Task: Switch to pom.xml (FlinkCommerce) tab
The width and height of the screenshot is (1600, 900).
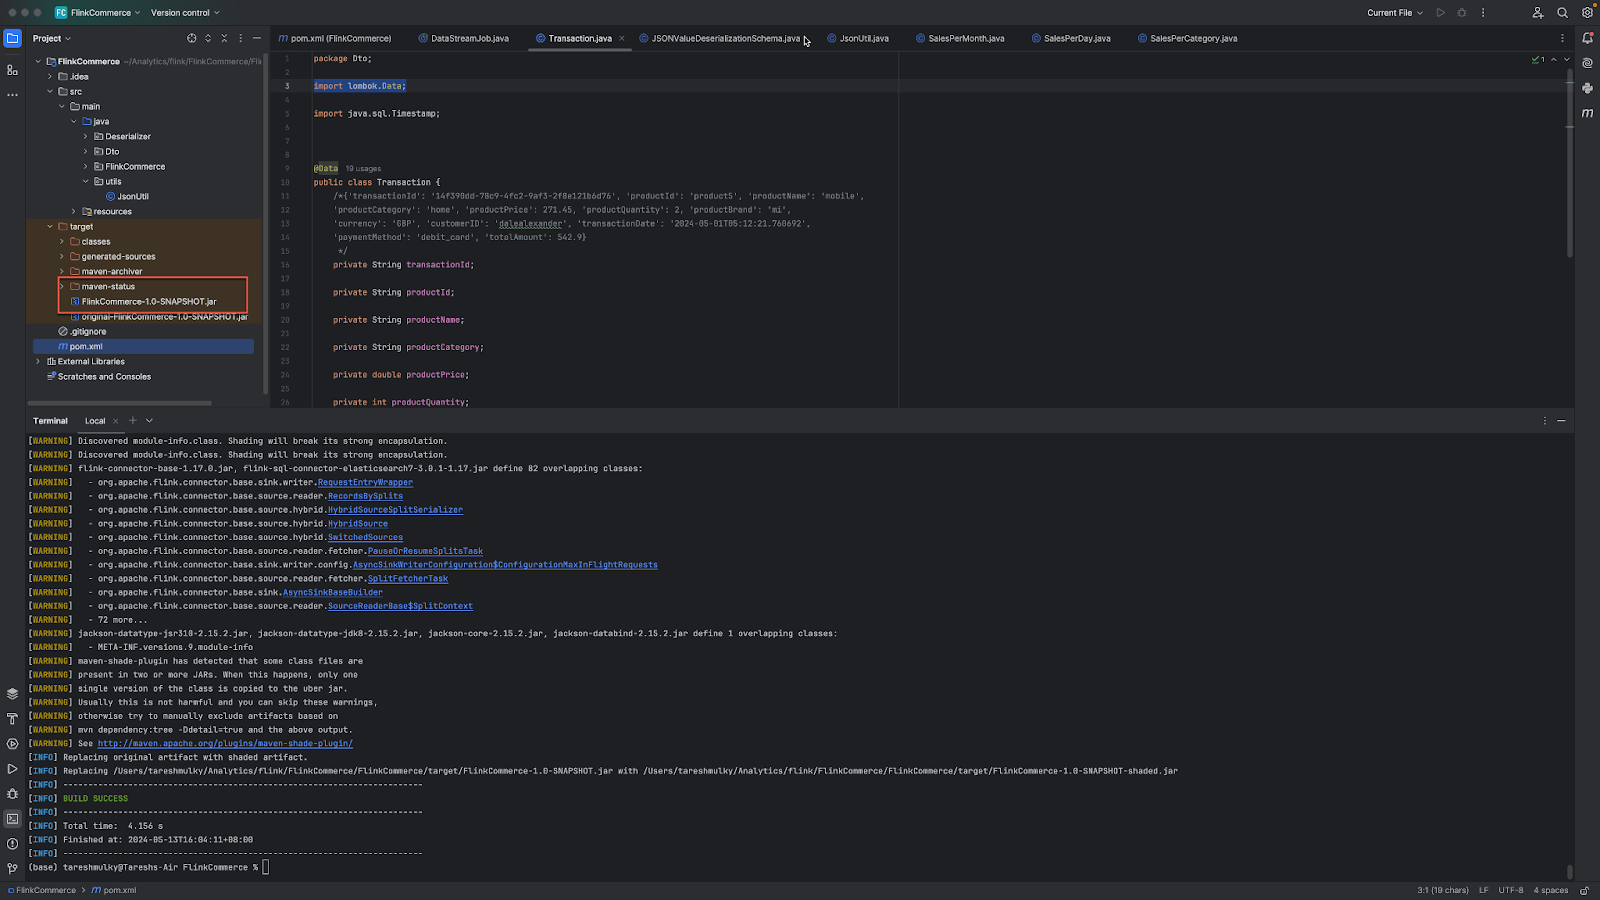Action: coord(335,38)
